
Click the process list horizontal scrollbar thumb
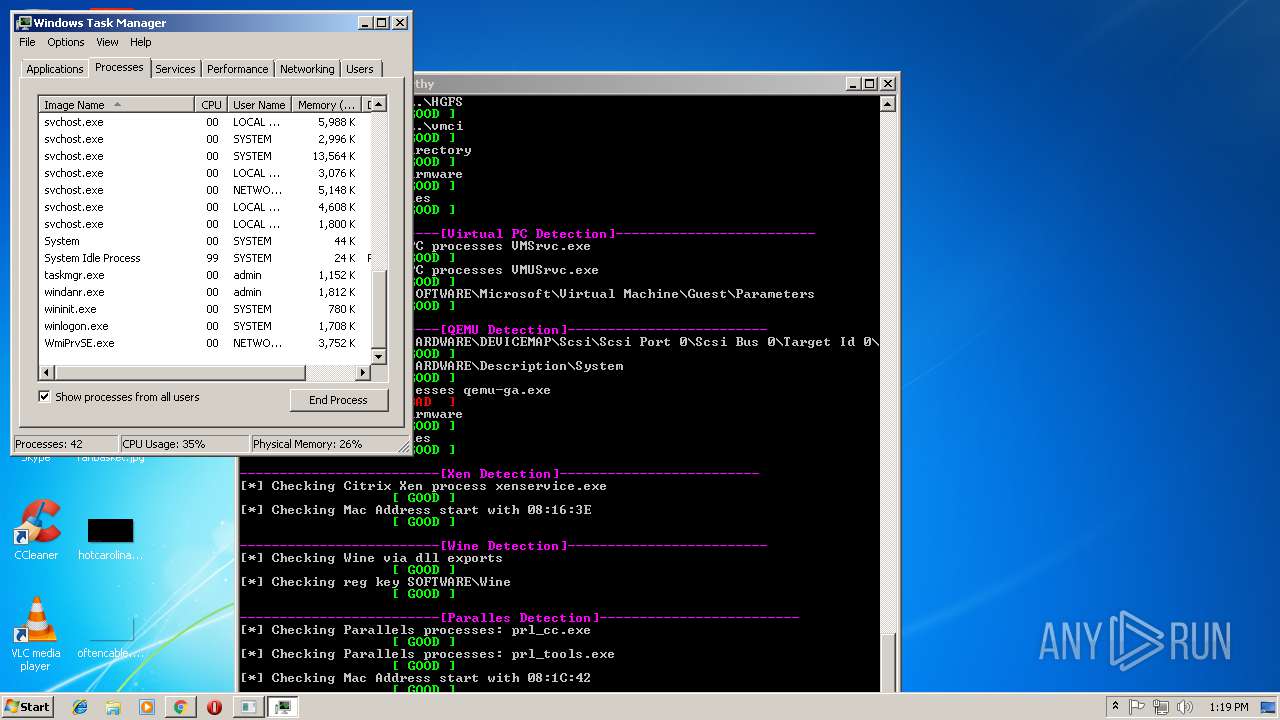180,372
